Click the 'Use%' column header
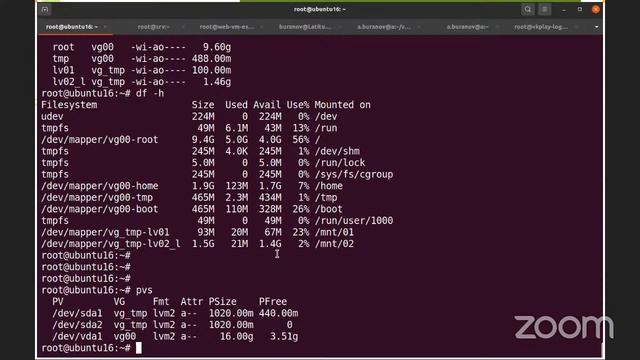Screen dimensions: 640x360 298,105
